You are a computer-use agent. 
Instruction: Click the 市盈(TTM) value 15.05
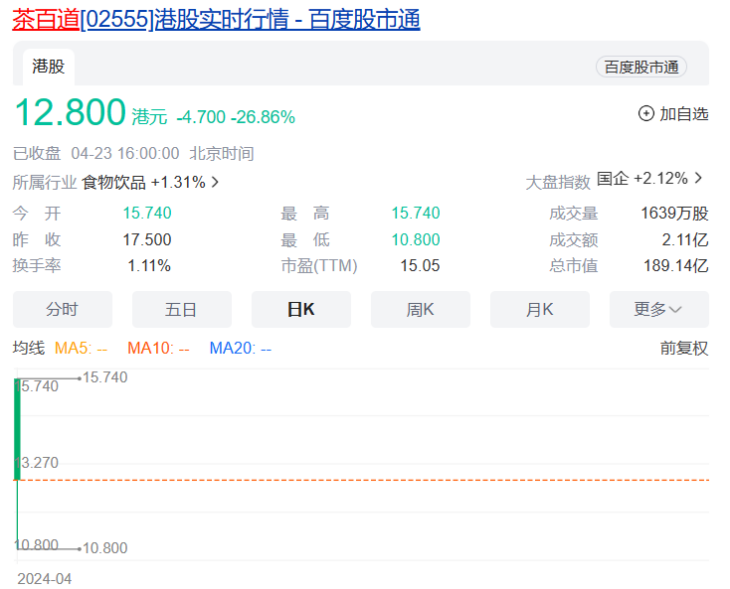click(x=420, y=266)
